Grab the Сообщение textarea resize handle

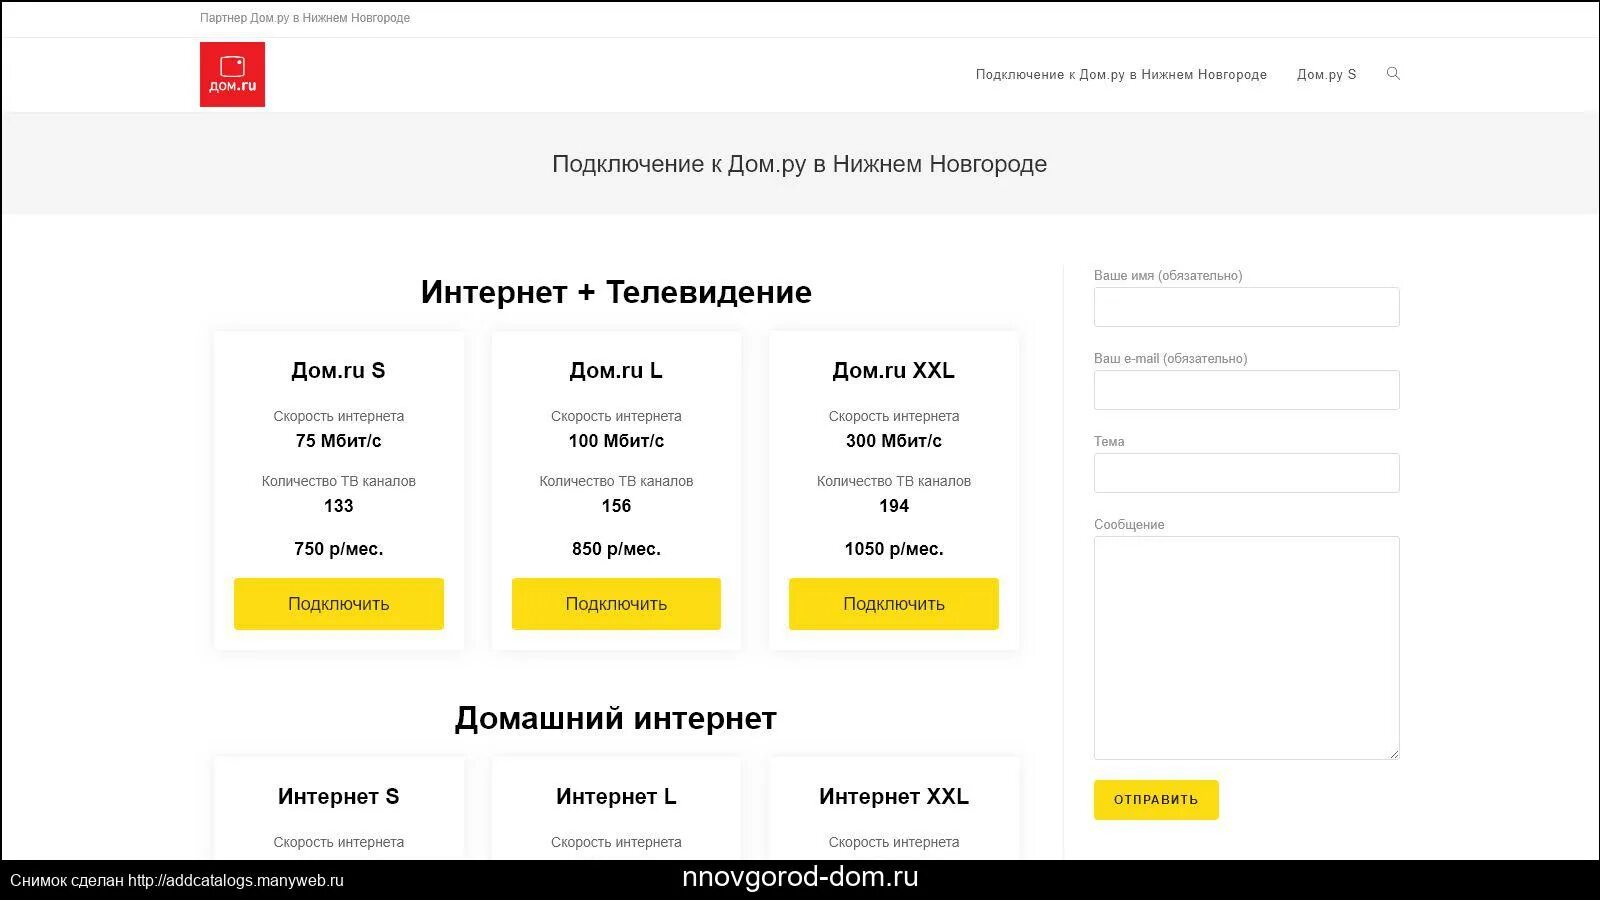point(1393,753)
